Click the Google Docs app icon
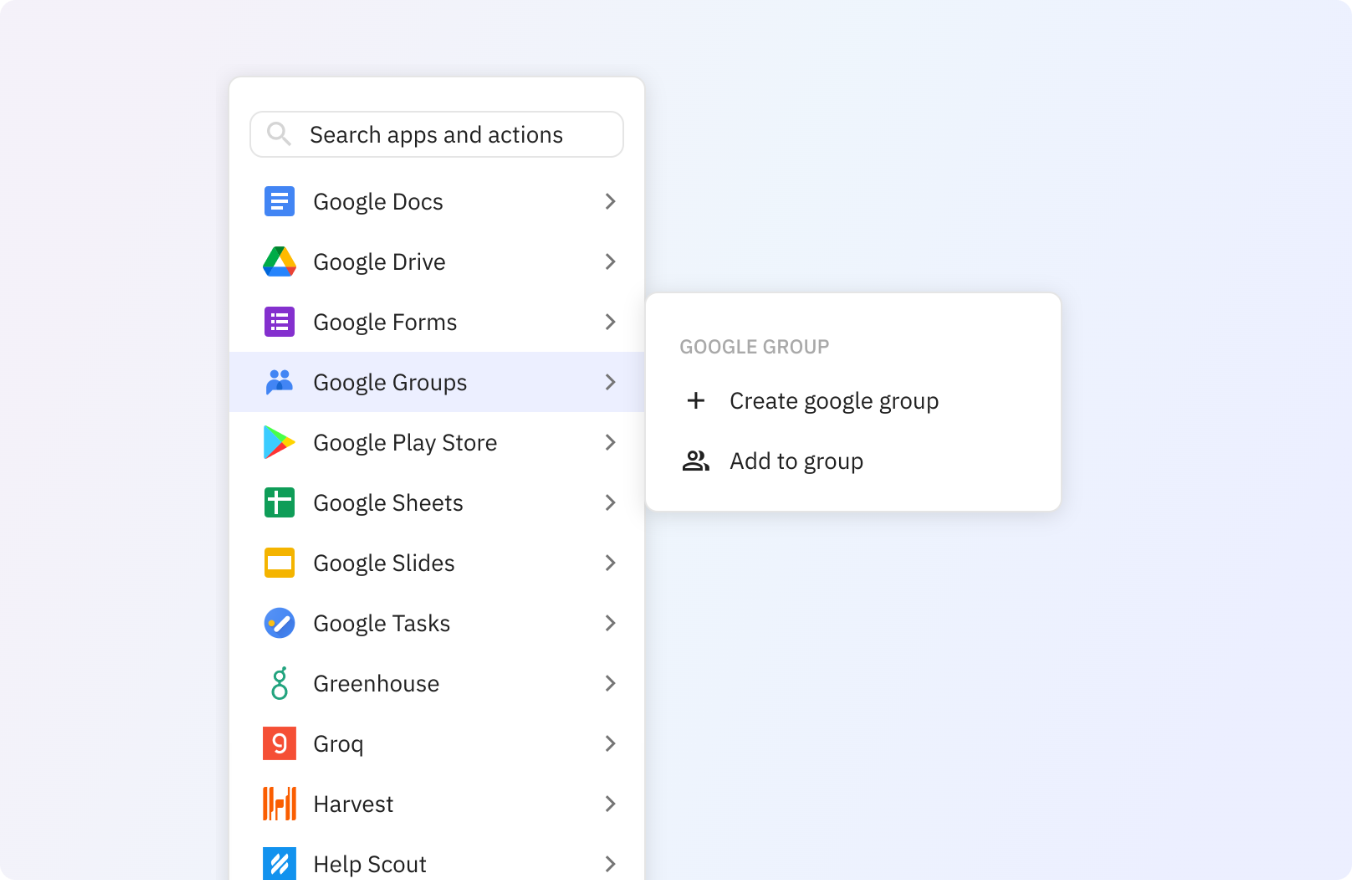The width and height of the screenshot is (1352, 880). 279,202
